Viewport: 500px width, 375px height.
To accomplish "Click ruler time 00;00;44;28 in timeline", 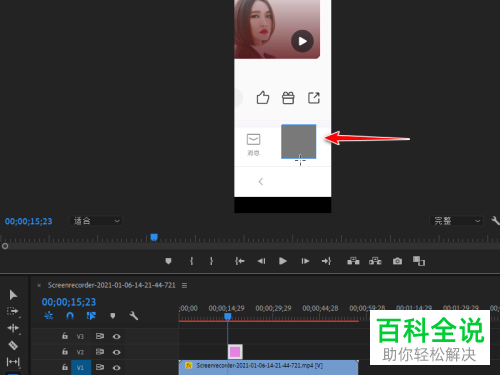I will [320, 308].
